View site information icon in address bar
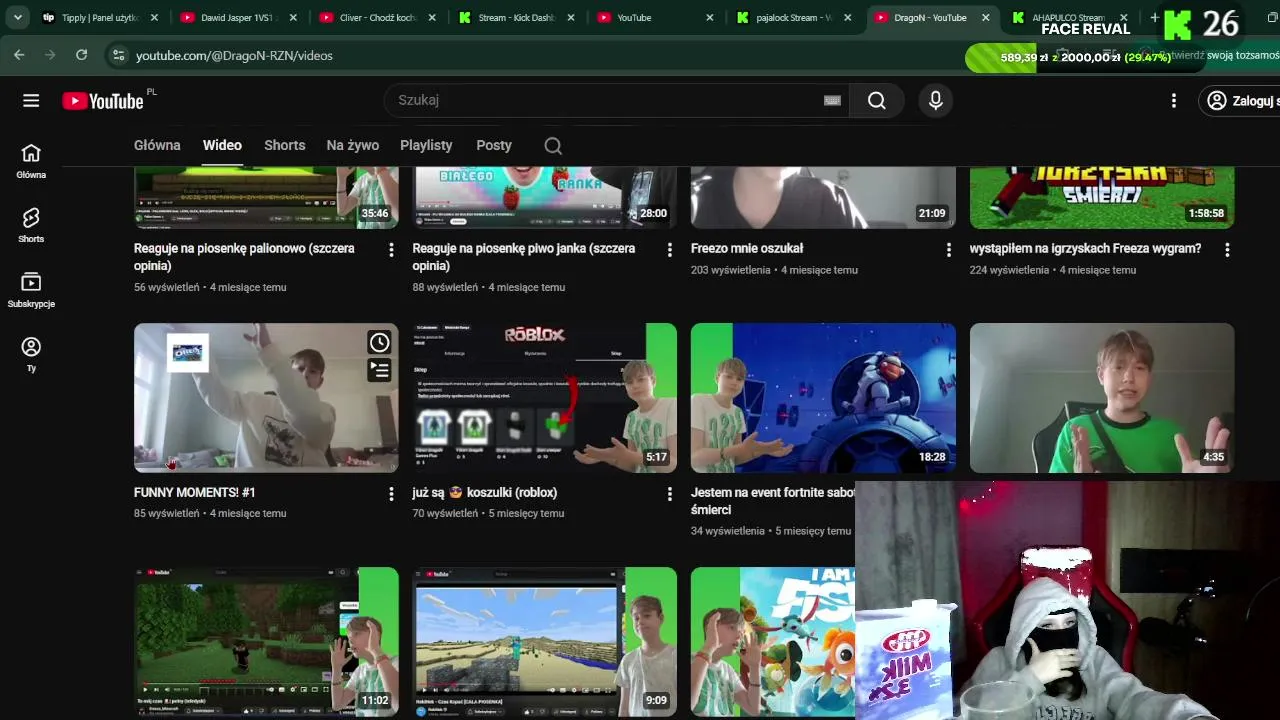Image resolution: width=1280 pixels, height=720 pixels. (118, 55)
